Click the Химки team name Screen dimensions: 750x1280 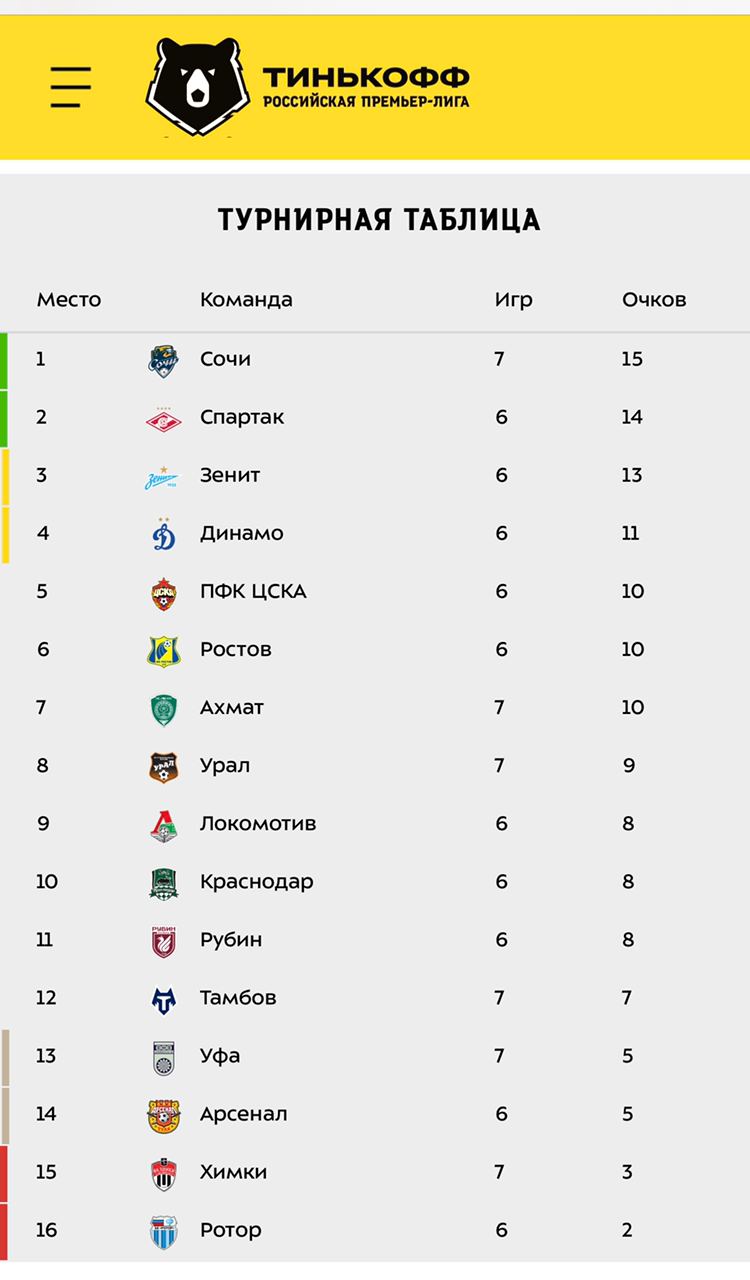(x=233, y=1172)
